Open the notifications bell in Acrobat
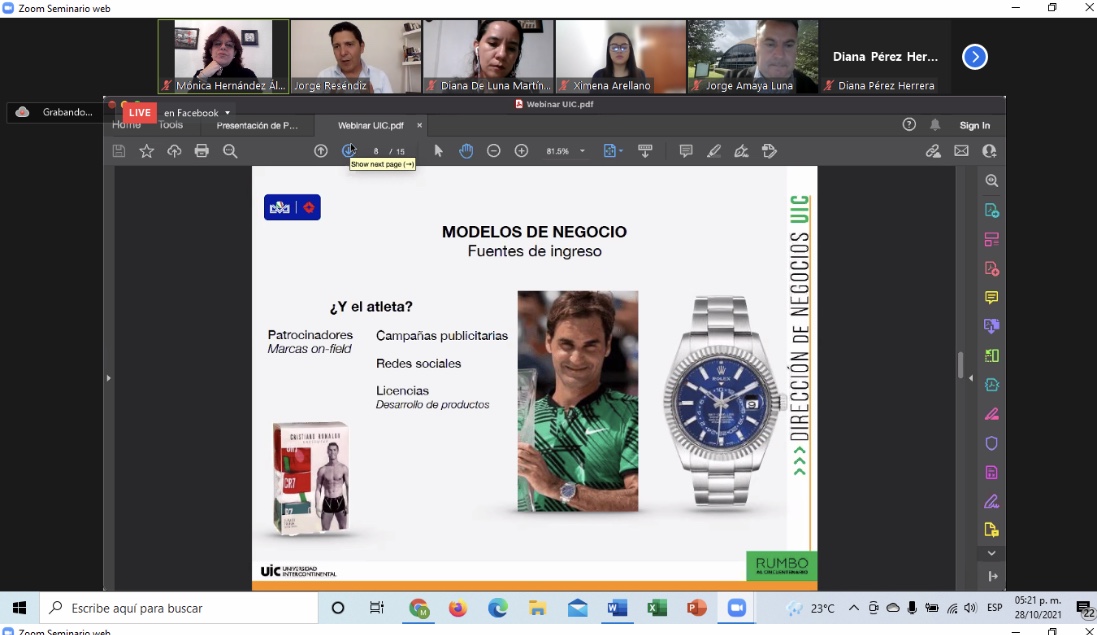This screenshot has width=1097, height=635. (x=935, y=124)
